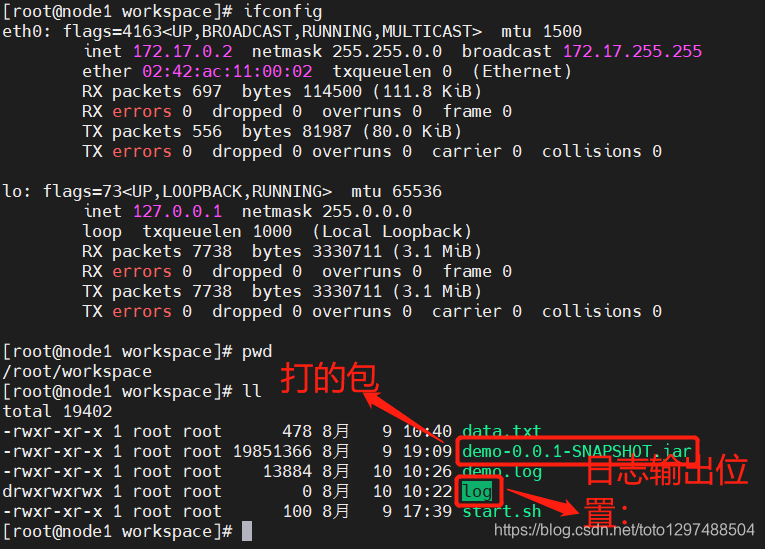Click the file size 100 of start.sh
This screenshot has width=765, height=549.
(297, 511)
